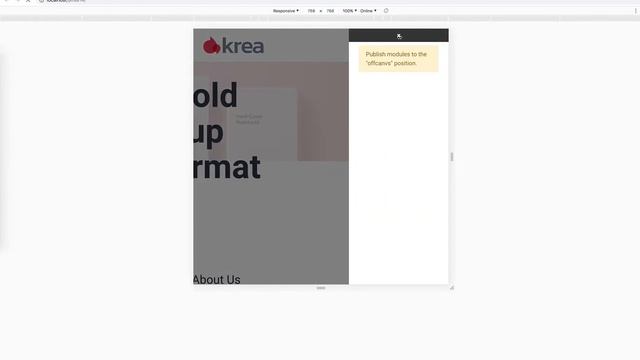Click the About Us heading
640x360 pixels.
pos(216,279)
